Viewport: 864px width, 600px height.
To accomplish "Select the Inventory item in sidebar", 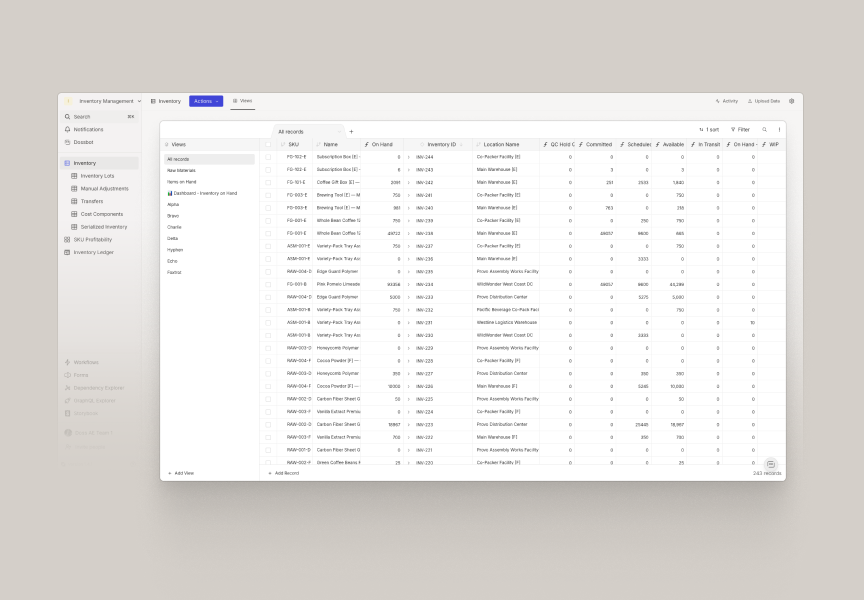I will (x=99, y=163).
